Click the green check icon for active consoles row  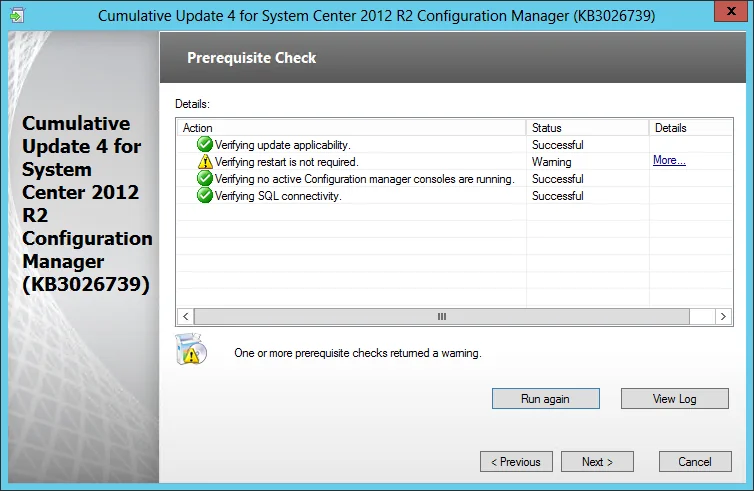[205, 178]
